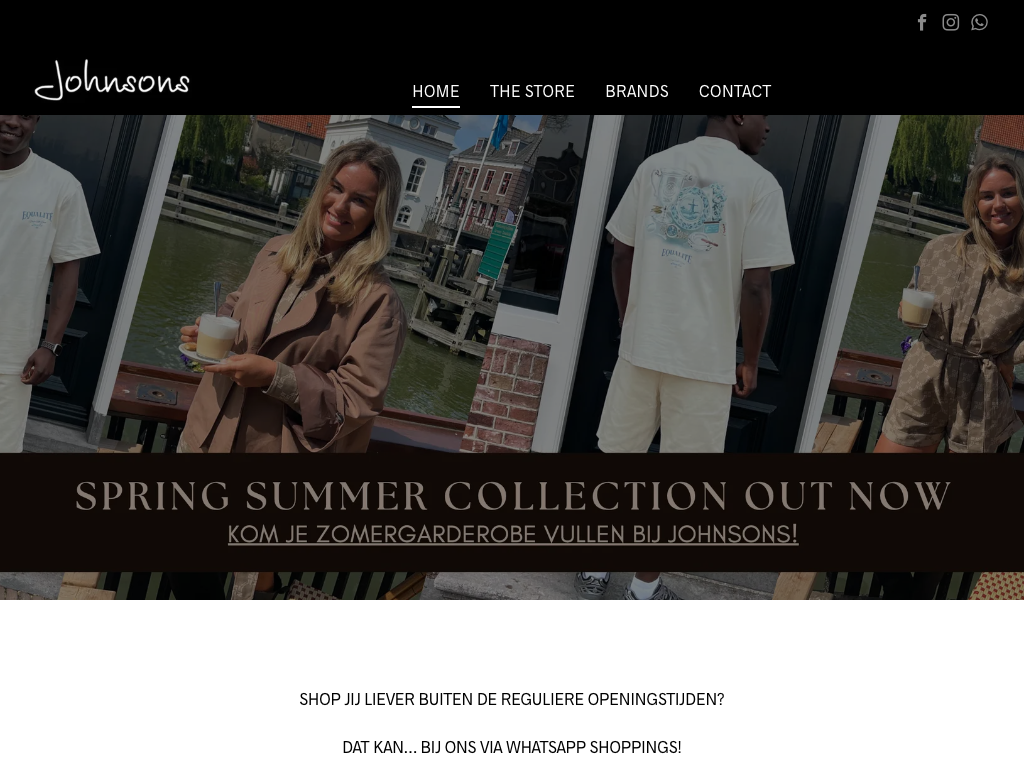This screenshot has width=1024, height=768.
Task: Open the Instagram profile icon
Action: [x=950, y=22]
